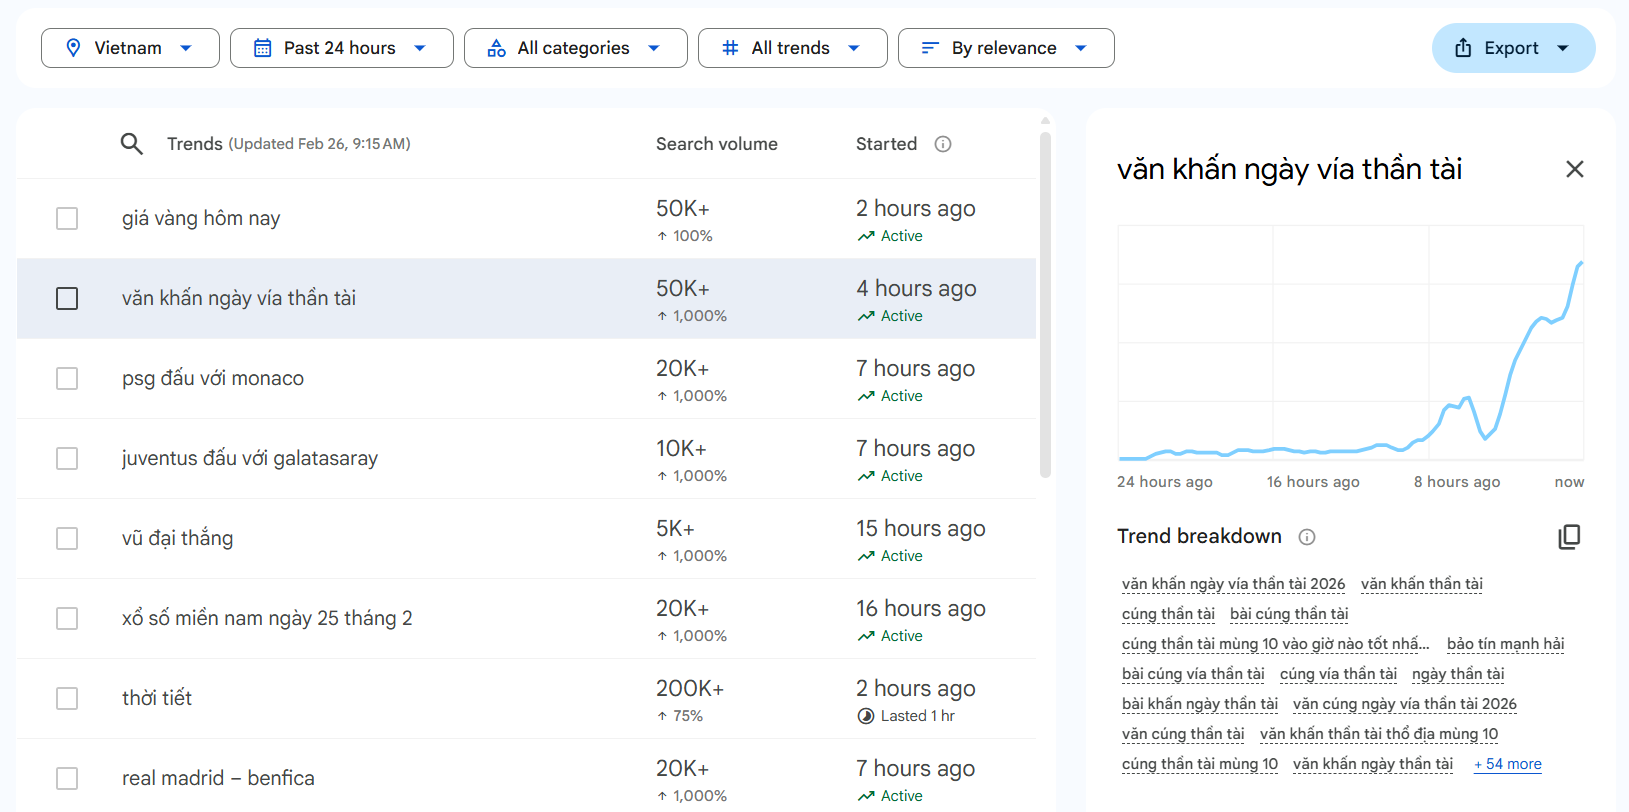Click the share icon on Export button
This screenshot has width=1629, height=812.
(1463, 48)
